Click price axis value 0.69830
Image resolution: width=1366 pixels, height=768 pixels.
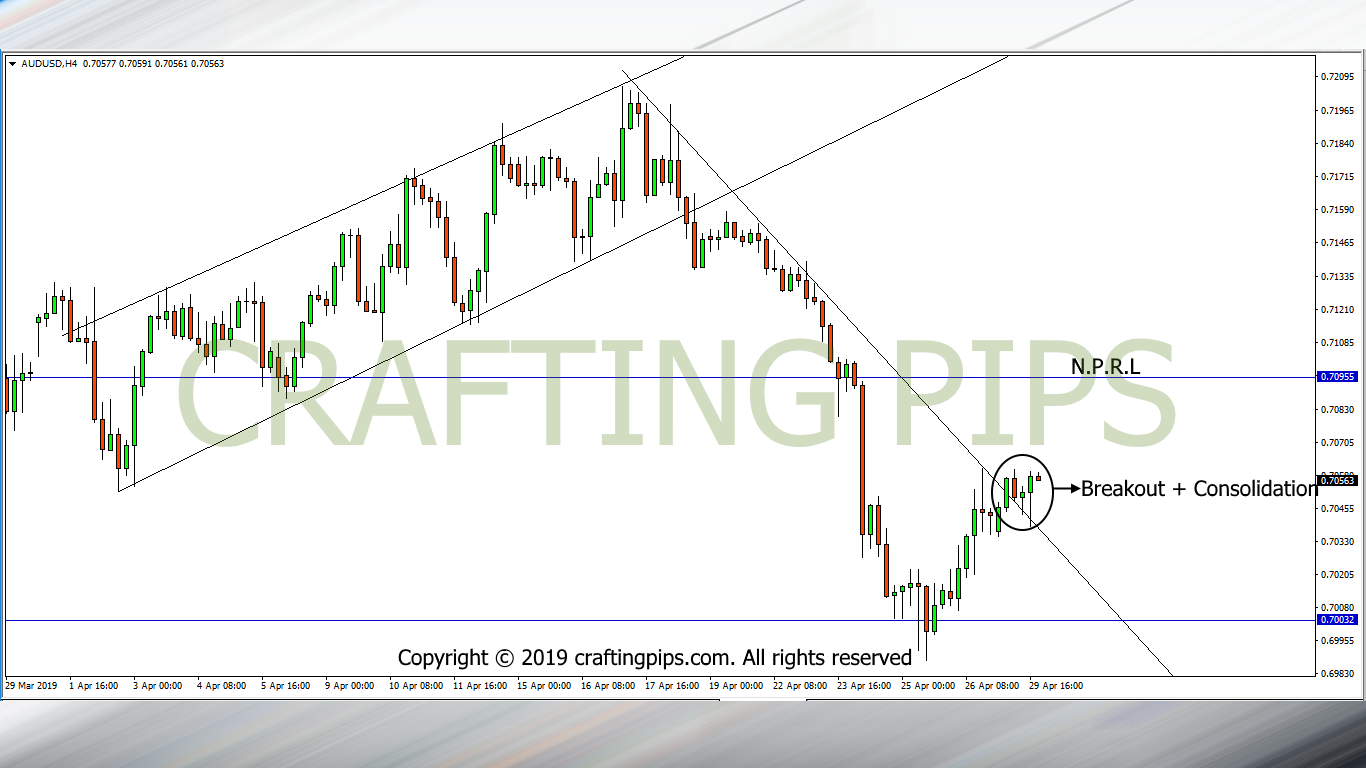pos(1337,673)
